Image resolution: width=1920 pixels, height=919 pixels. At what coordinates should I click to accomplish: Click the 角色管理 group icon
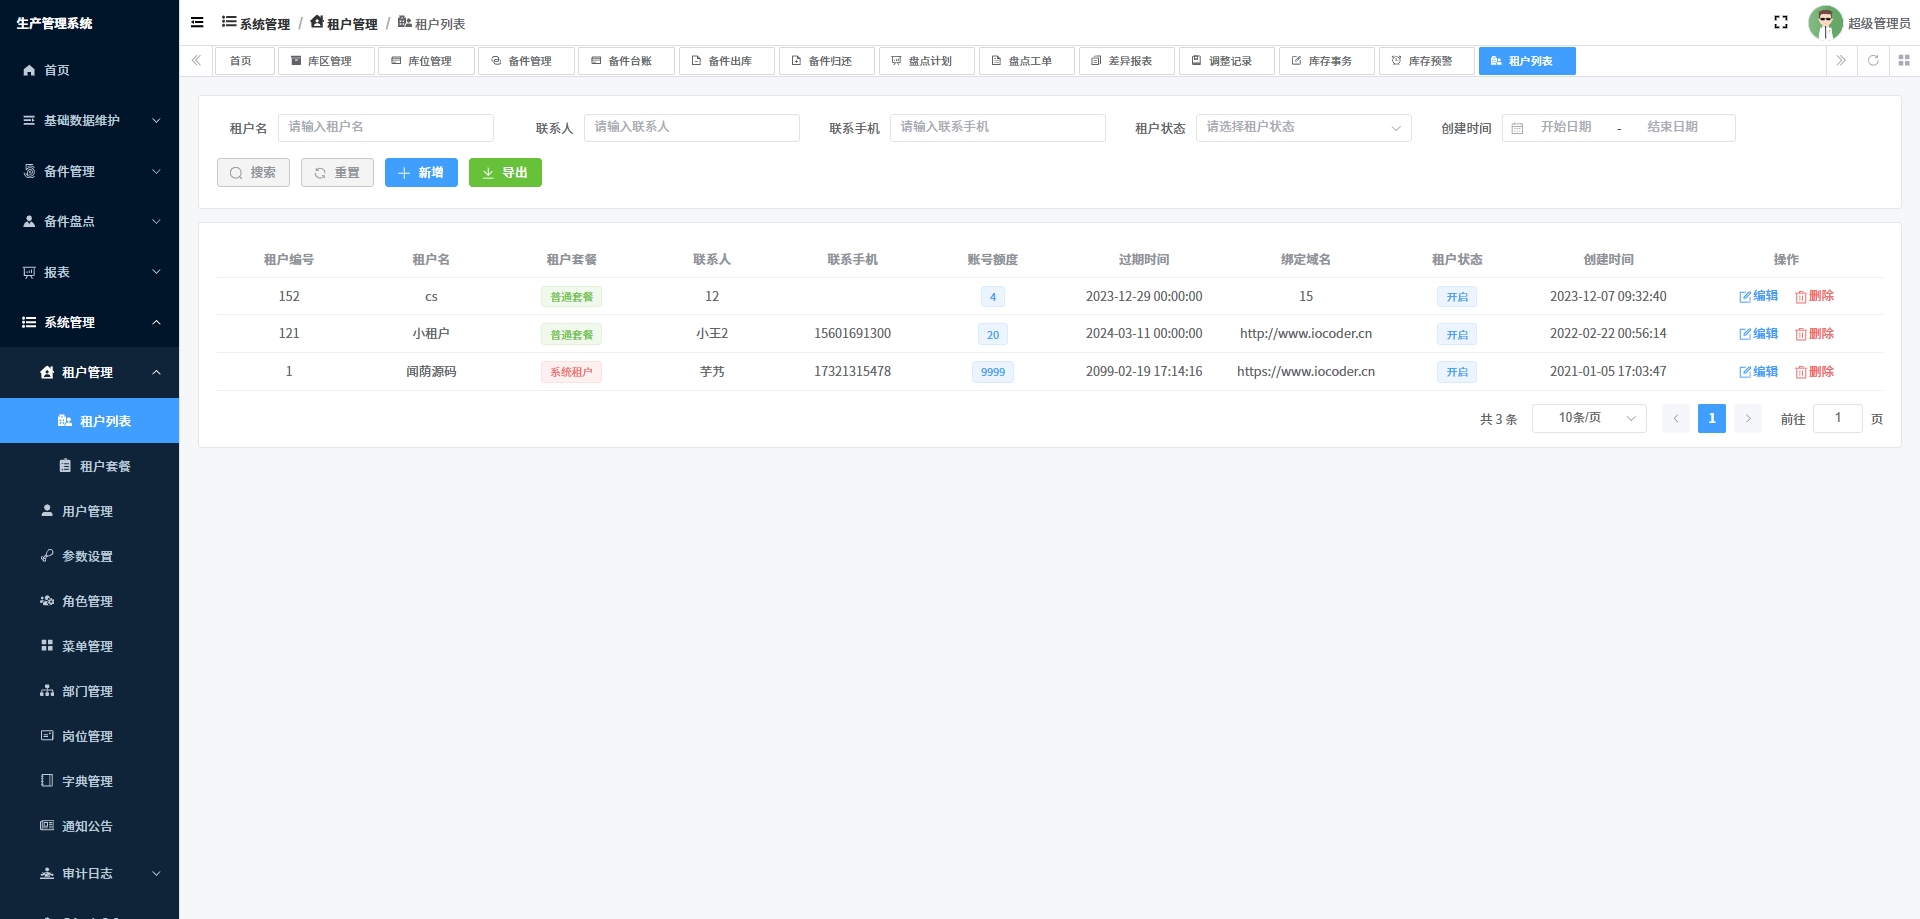point(47,600)
